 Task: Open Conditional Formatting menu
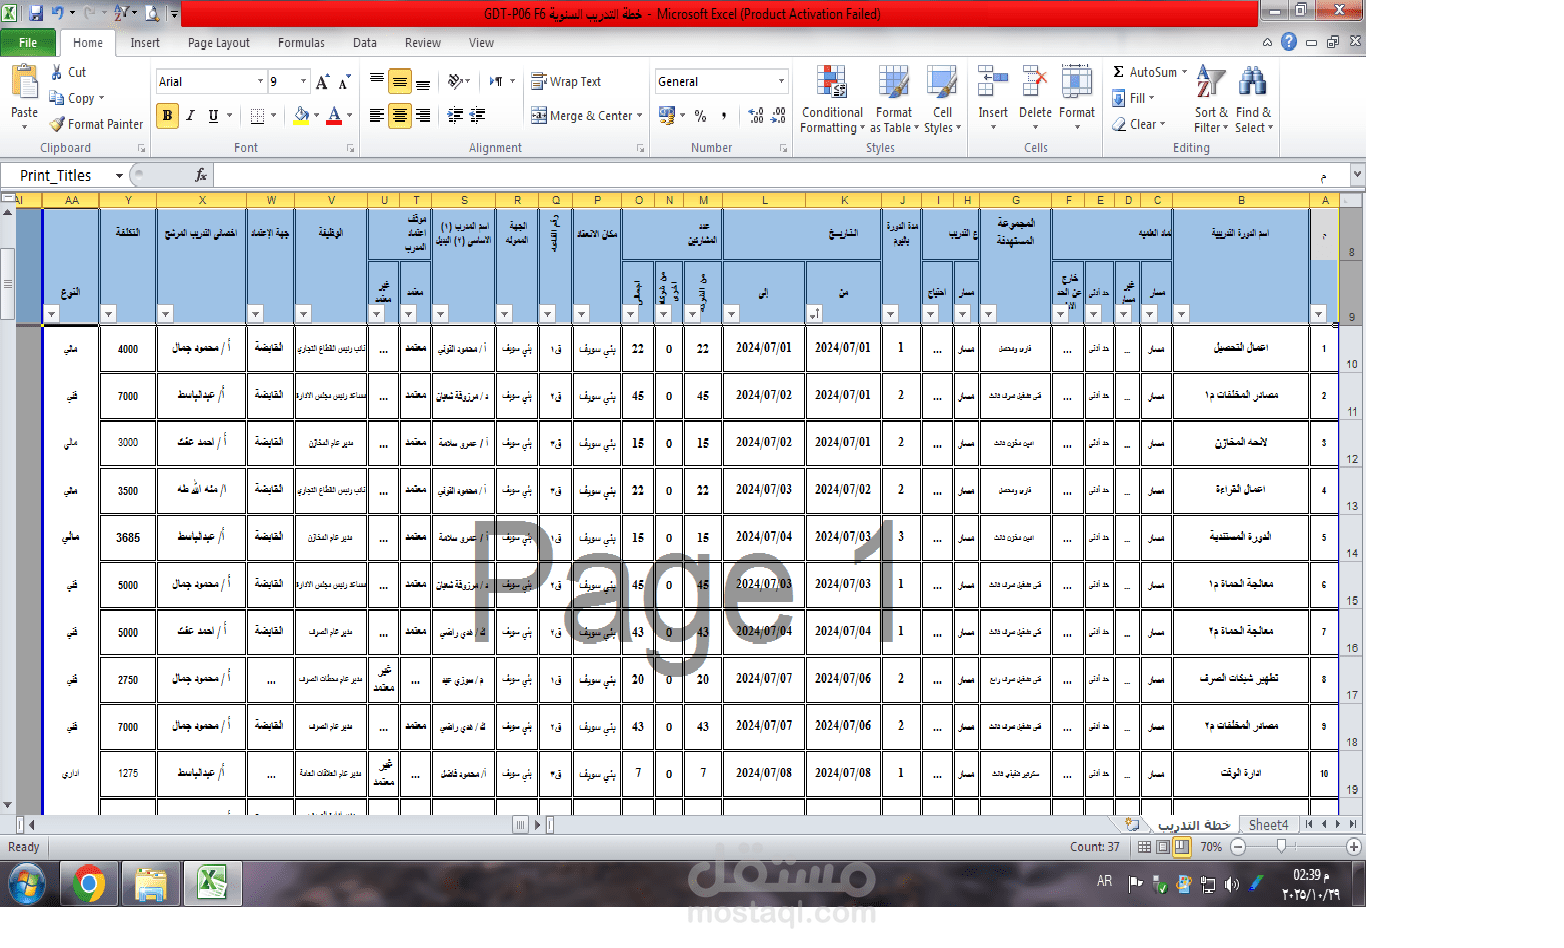tap(832, 99)
